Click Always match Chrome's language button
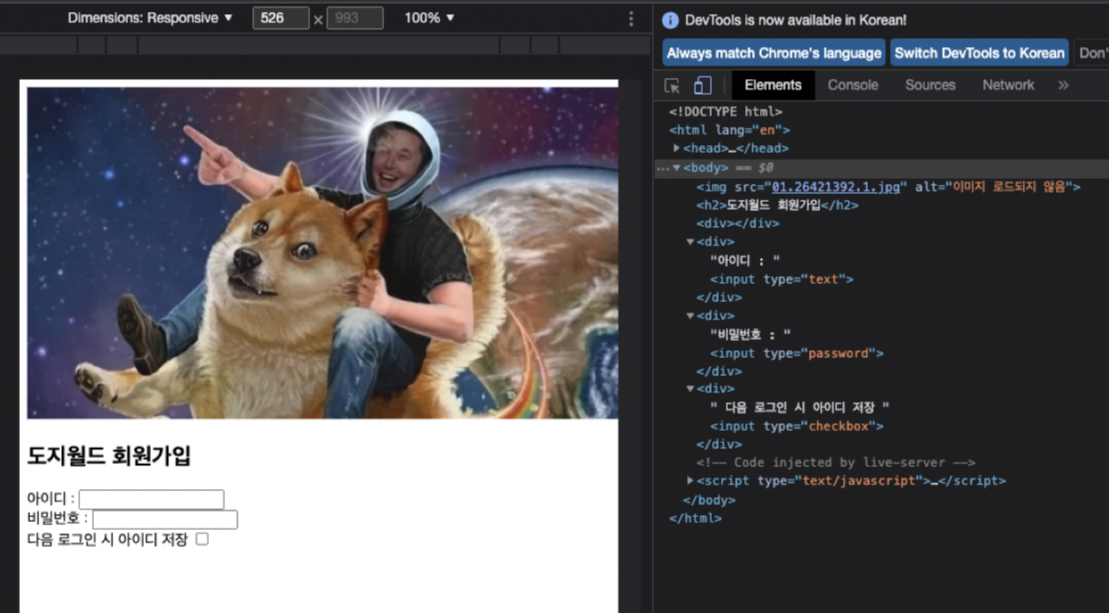 pos(774,53)
